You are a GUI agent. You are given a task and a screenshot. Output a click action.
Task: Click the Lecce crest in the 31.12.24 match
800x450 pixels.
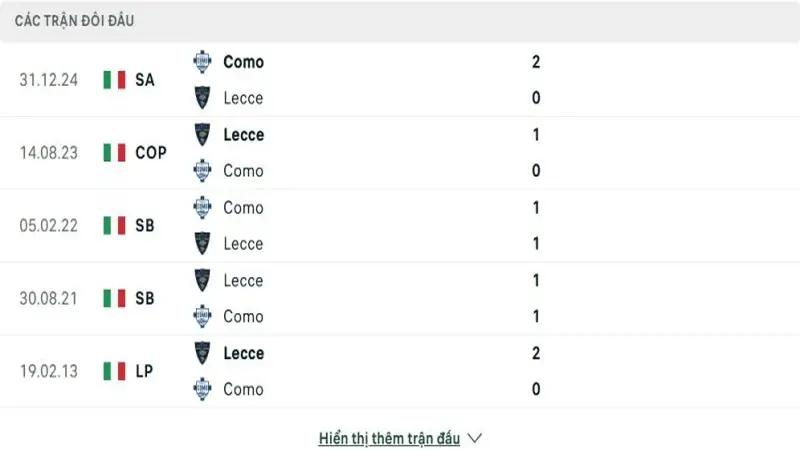(x=203, y=97)
